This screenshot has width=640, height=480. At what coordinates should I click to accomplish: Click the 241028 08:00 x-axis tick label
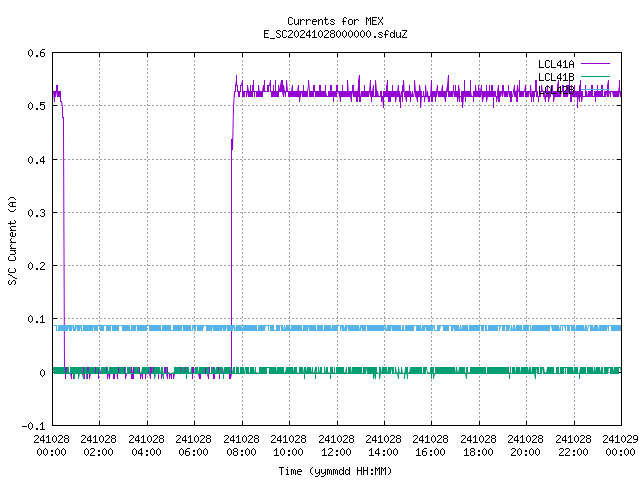tap(241, 445)
